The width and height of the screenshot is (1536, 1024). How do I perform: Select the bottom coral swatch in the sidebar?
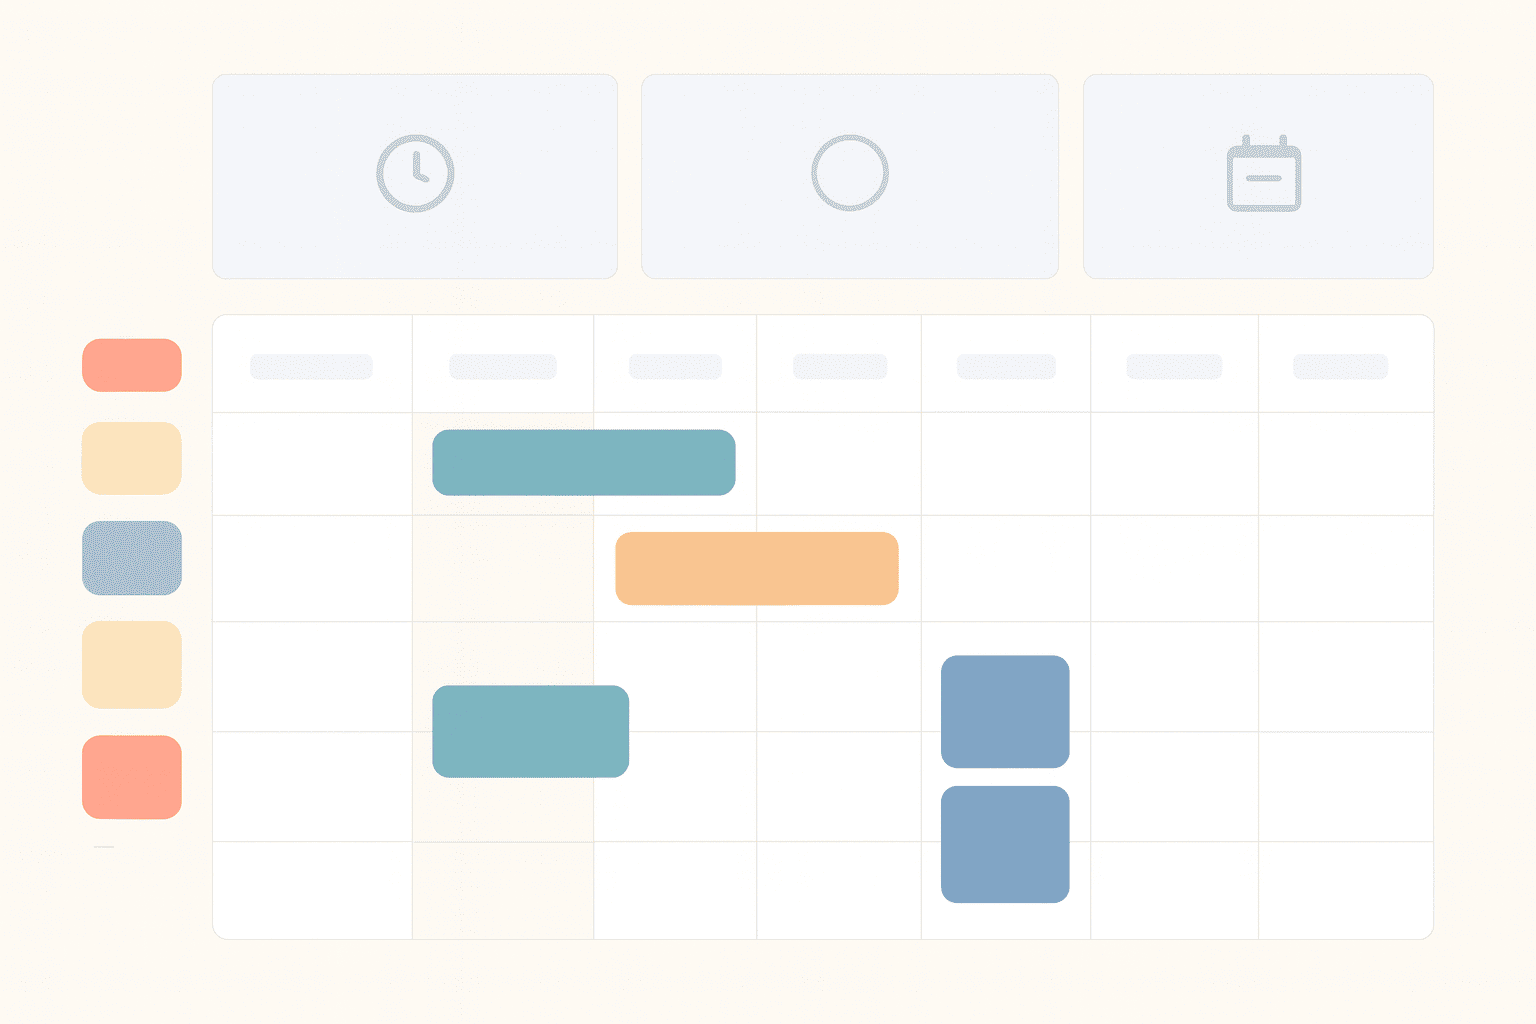click(x=132, y=777)
